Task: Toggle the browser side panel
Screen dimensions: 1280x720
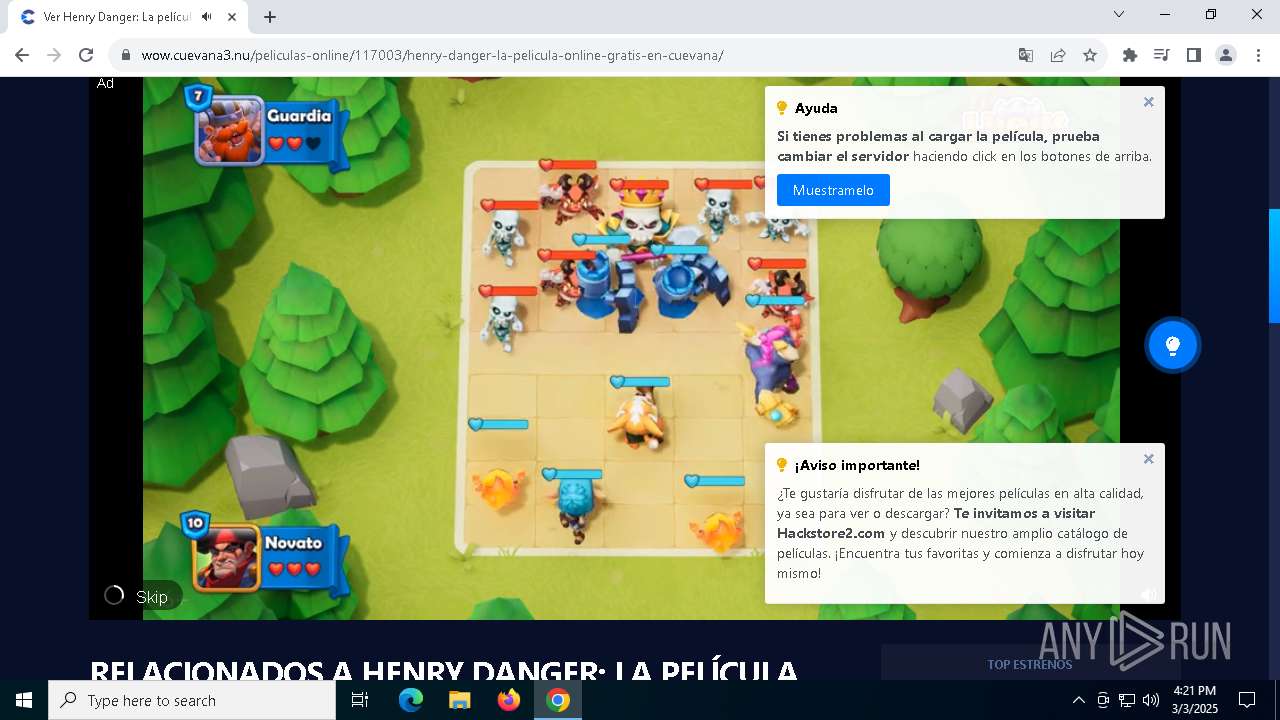Action: click(x=1194, y=55)
